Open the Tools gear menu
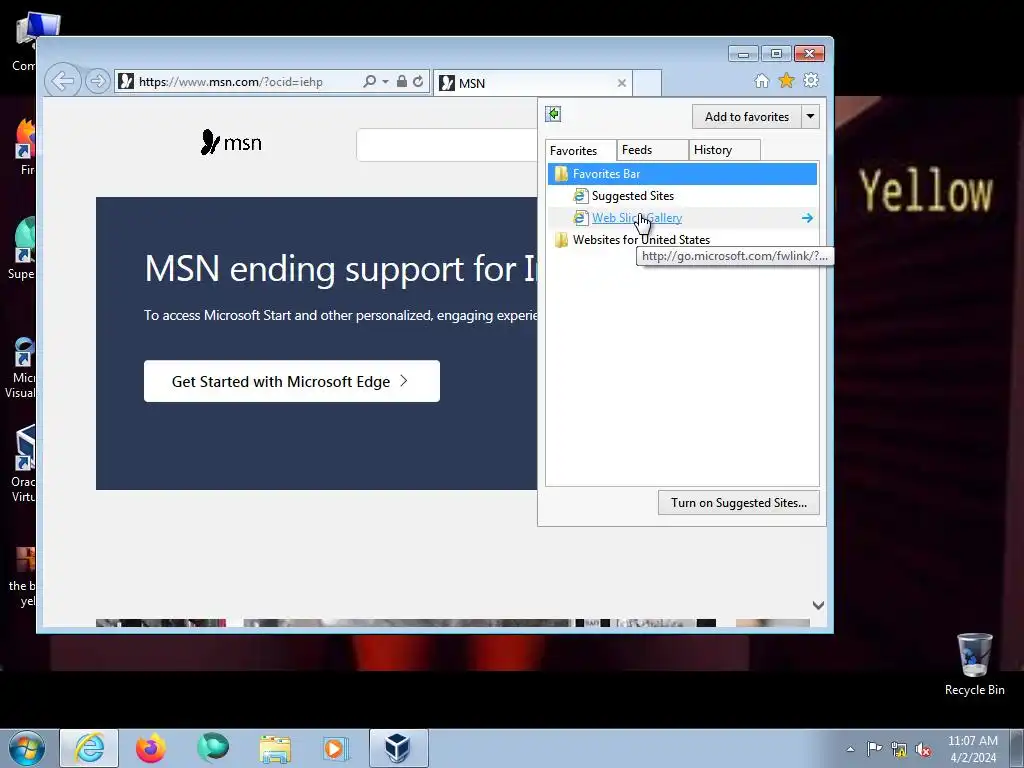 click(811, 80)
